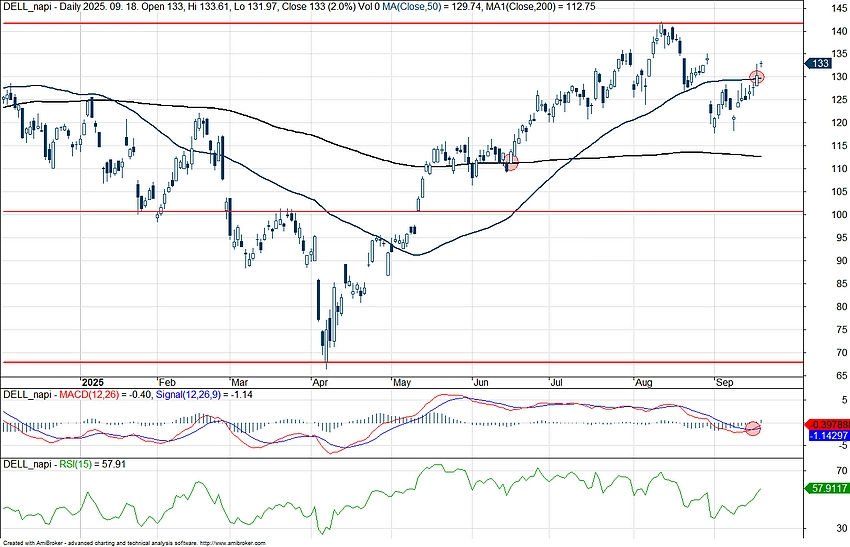Click the DELL_napi RSI pane title

pos(29,464)
